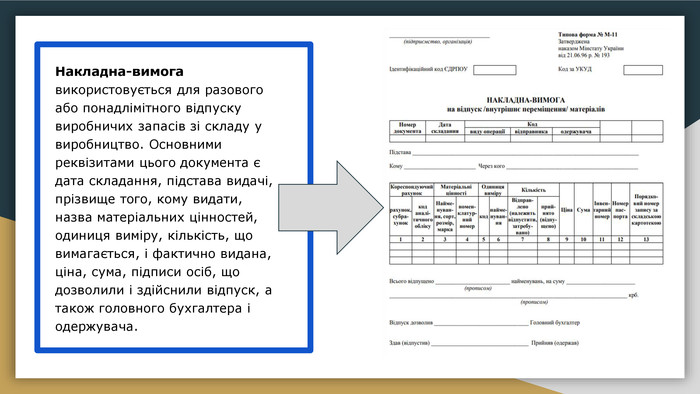Click the ЄДРПОУ identification code box
This screenshot has width=700, height=394.
[x=495, y=70]
